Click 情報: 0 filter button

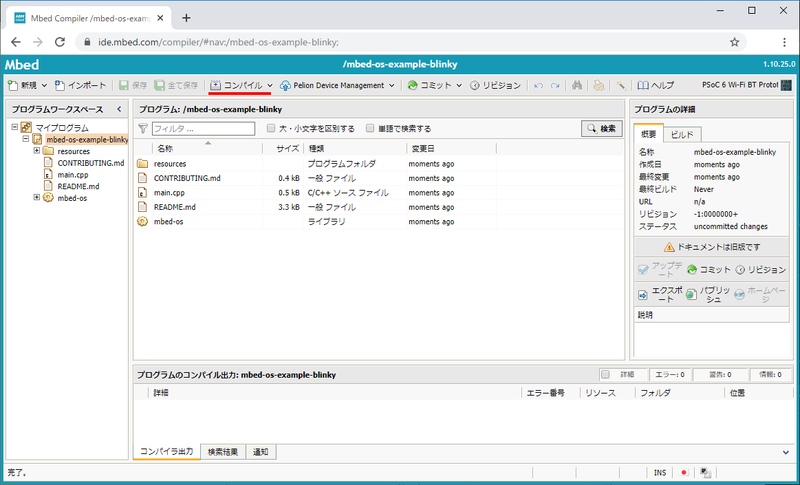770,374
